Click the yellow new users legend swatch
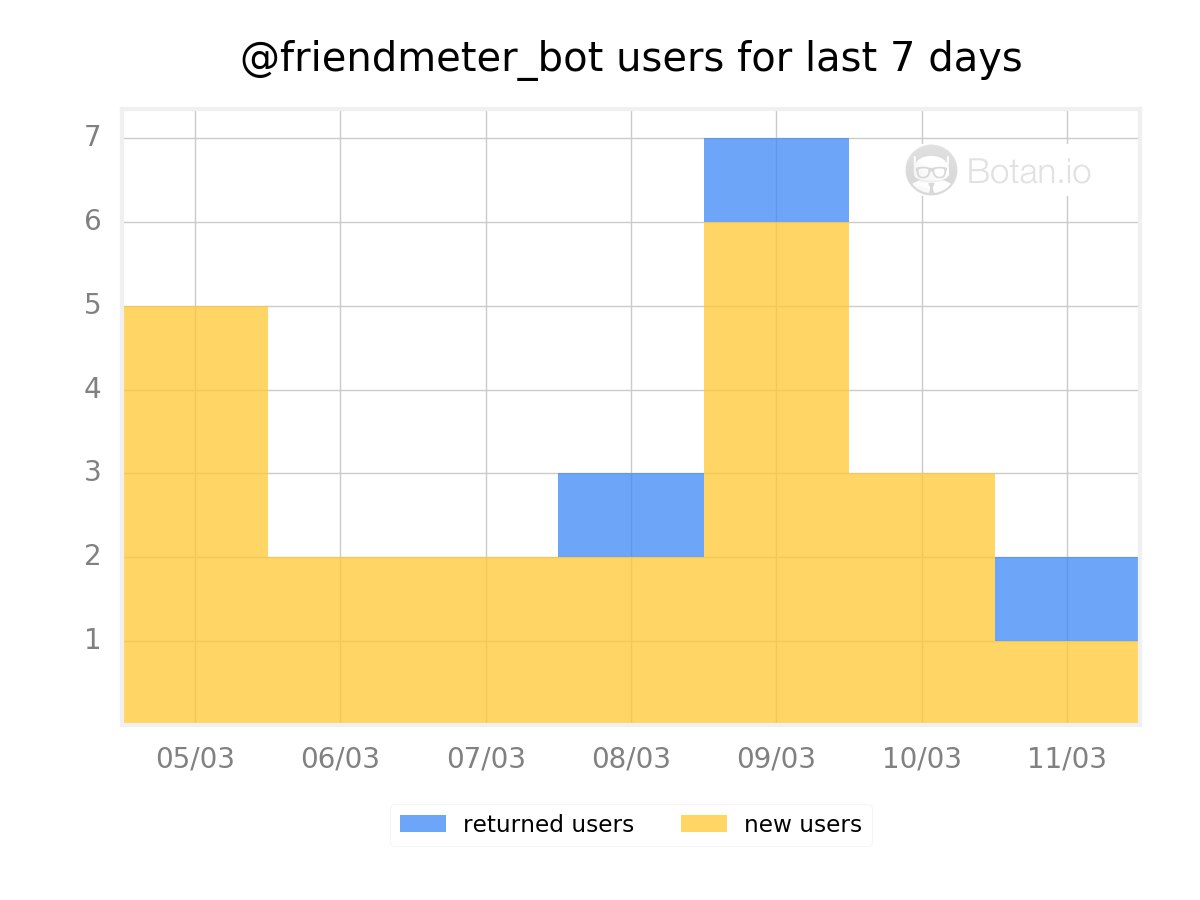Viewport: 1200px width, 900px height. point(703,824)
